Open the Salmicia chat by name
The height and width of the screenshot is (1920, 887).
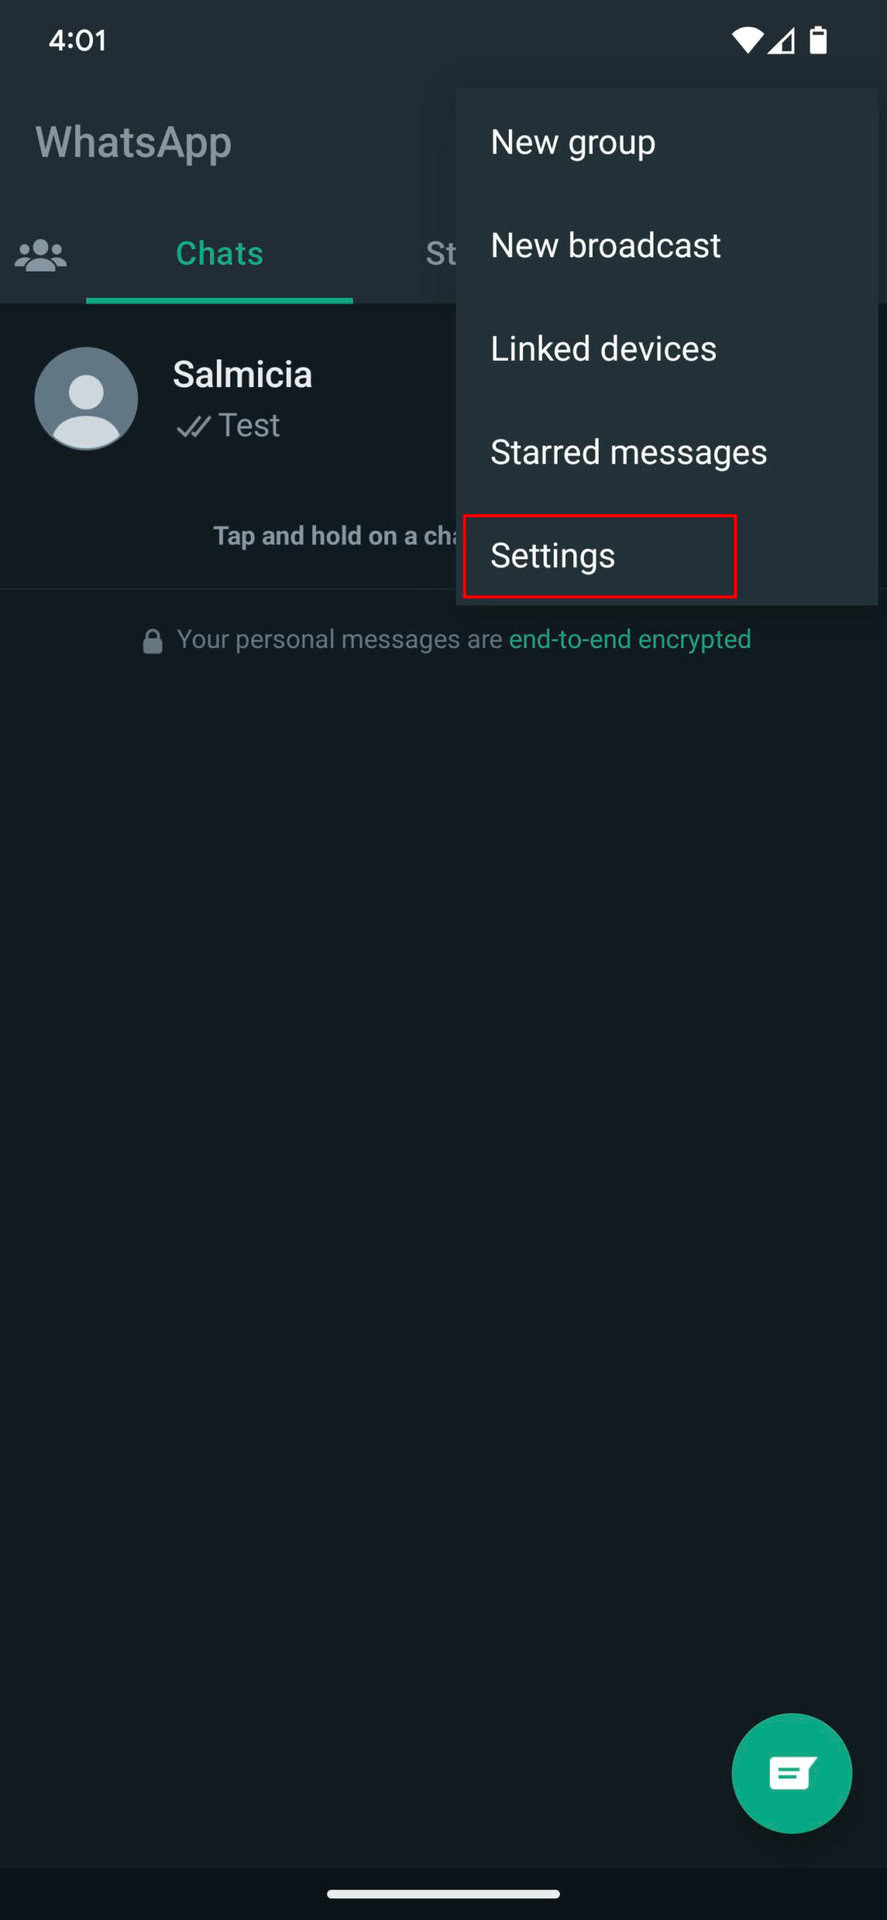pos(242,375)
